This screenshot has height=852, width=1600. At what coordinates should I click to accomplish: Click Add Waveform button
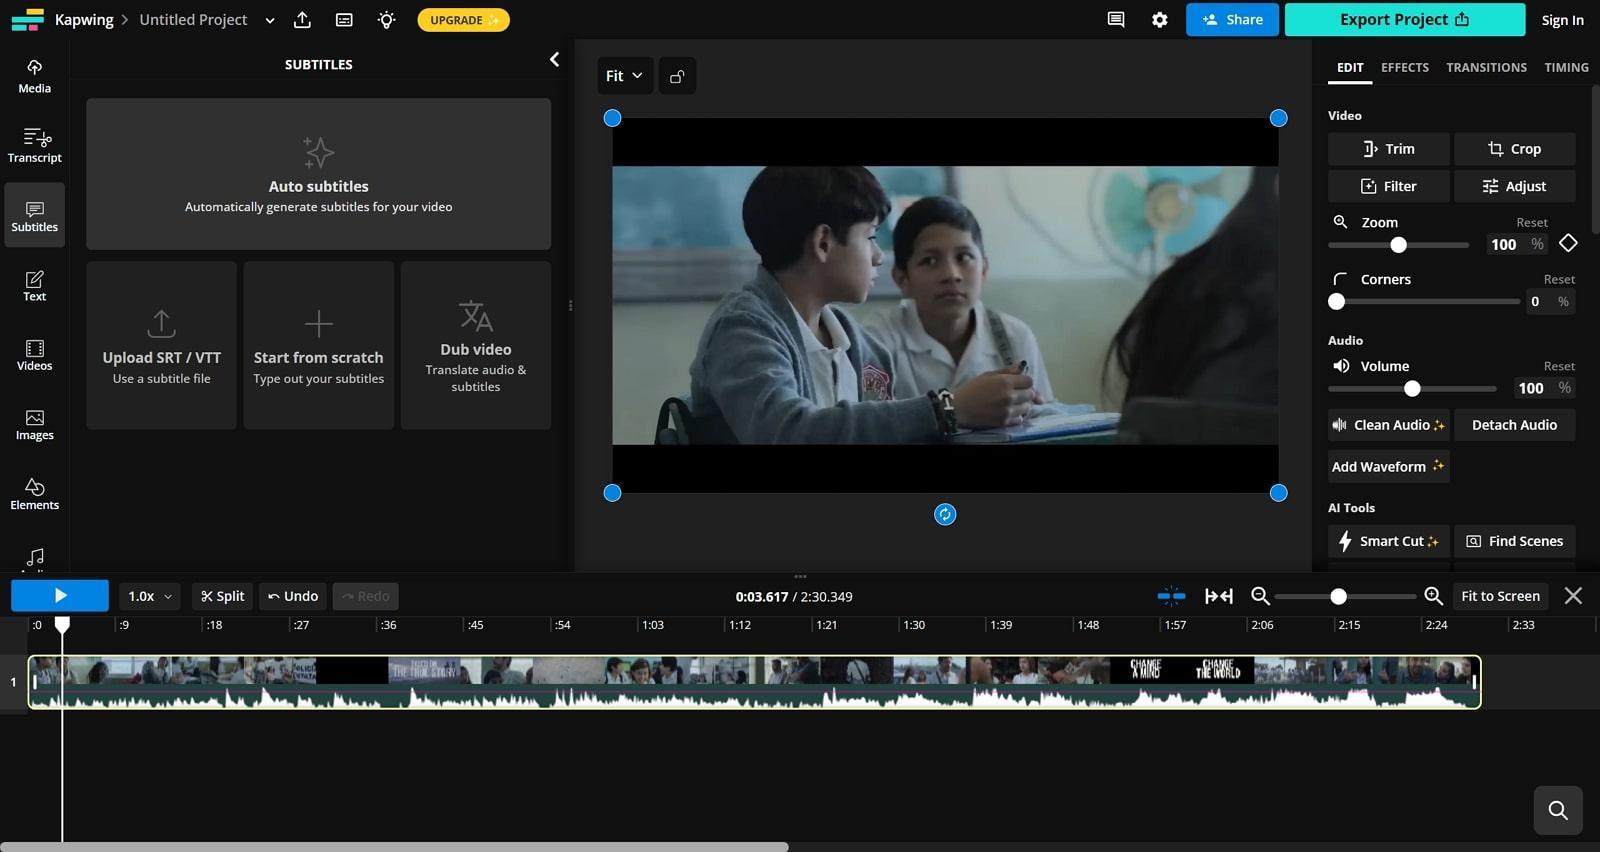coord(1389,467)
